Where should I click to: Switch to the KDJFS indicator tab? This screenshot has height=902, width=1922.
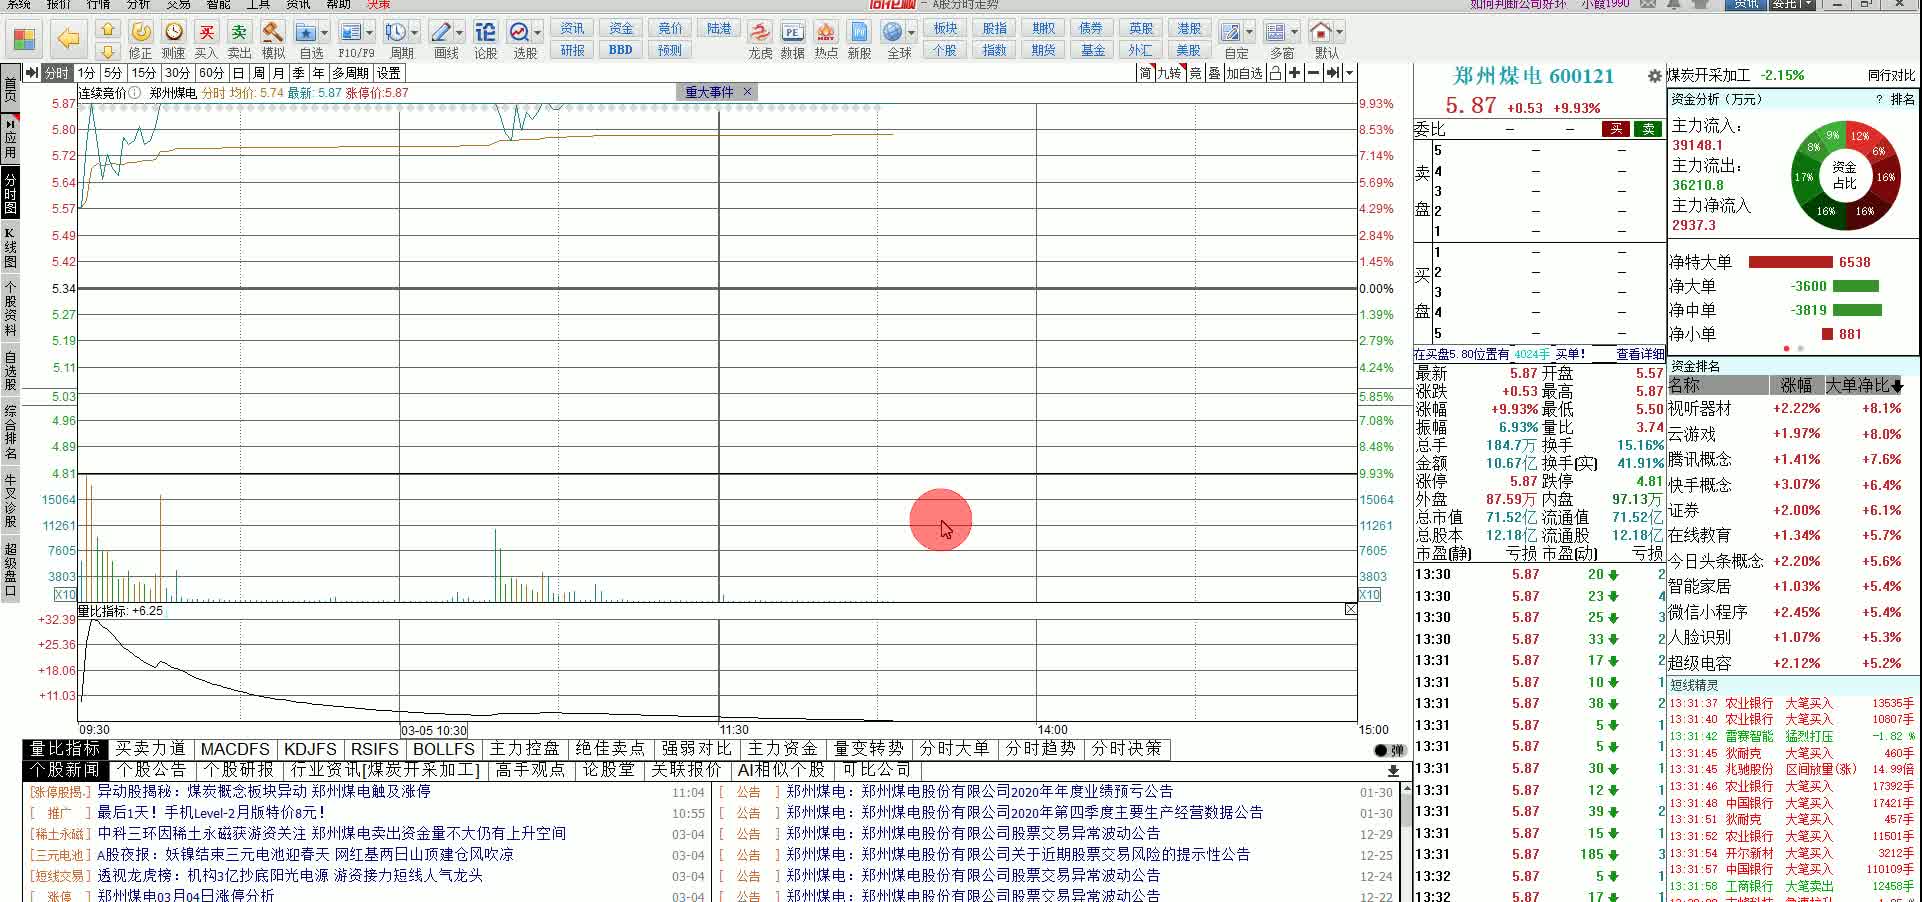tap(310, 749)
